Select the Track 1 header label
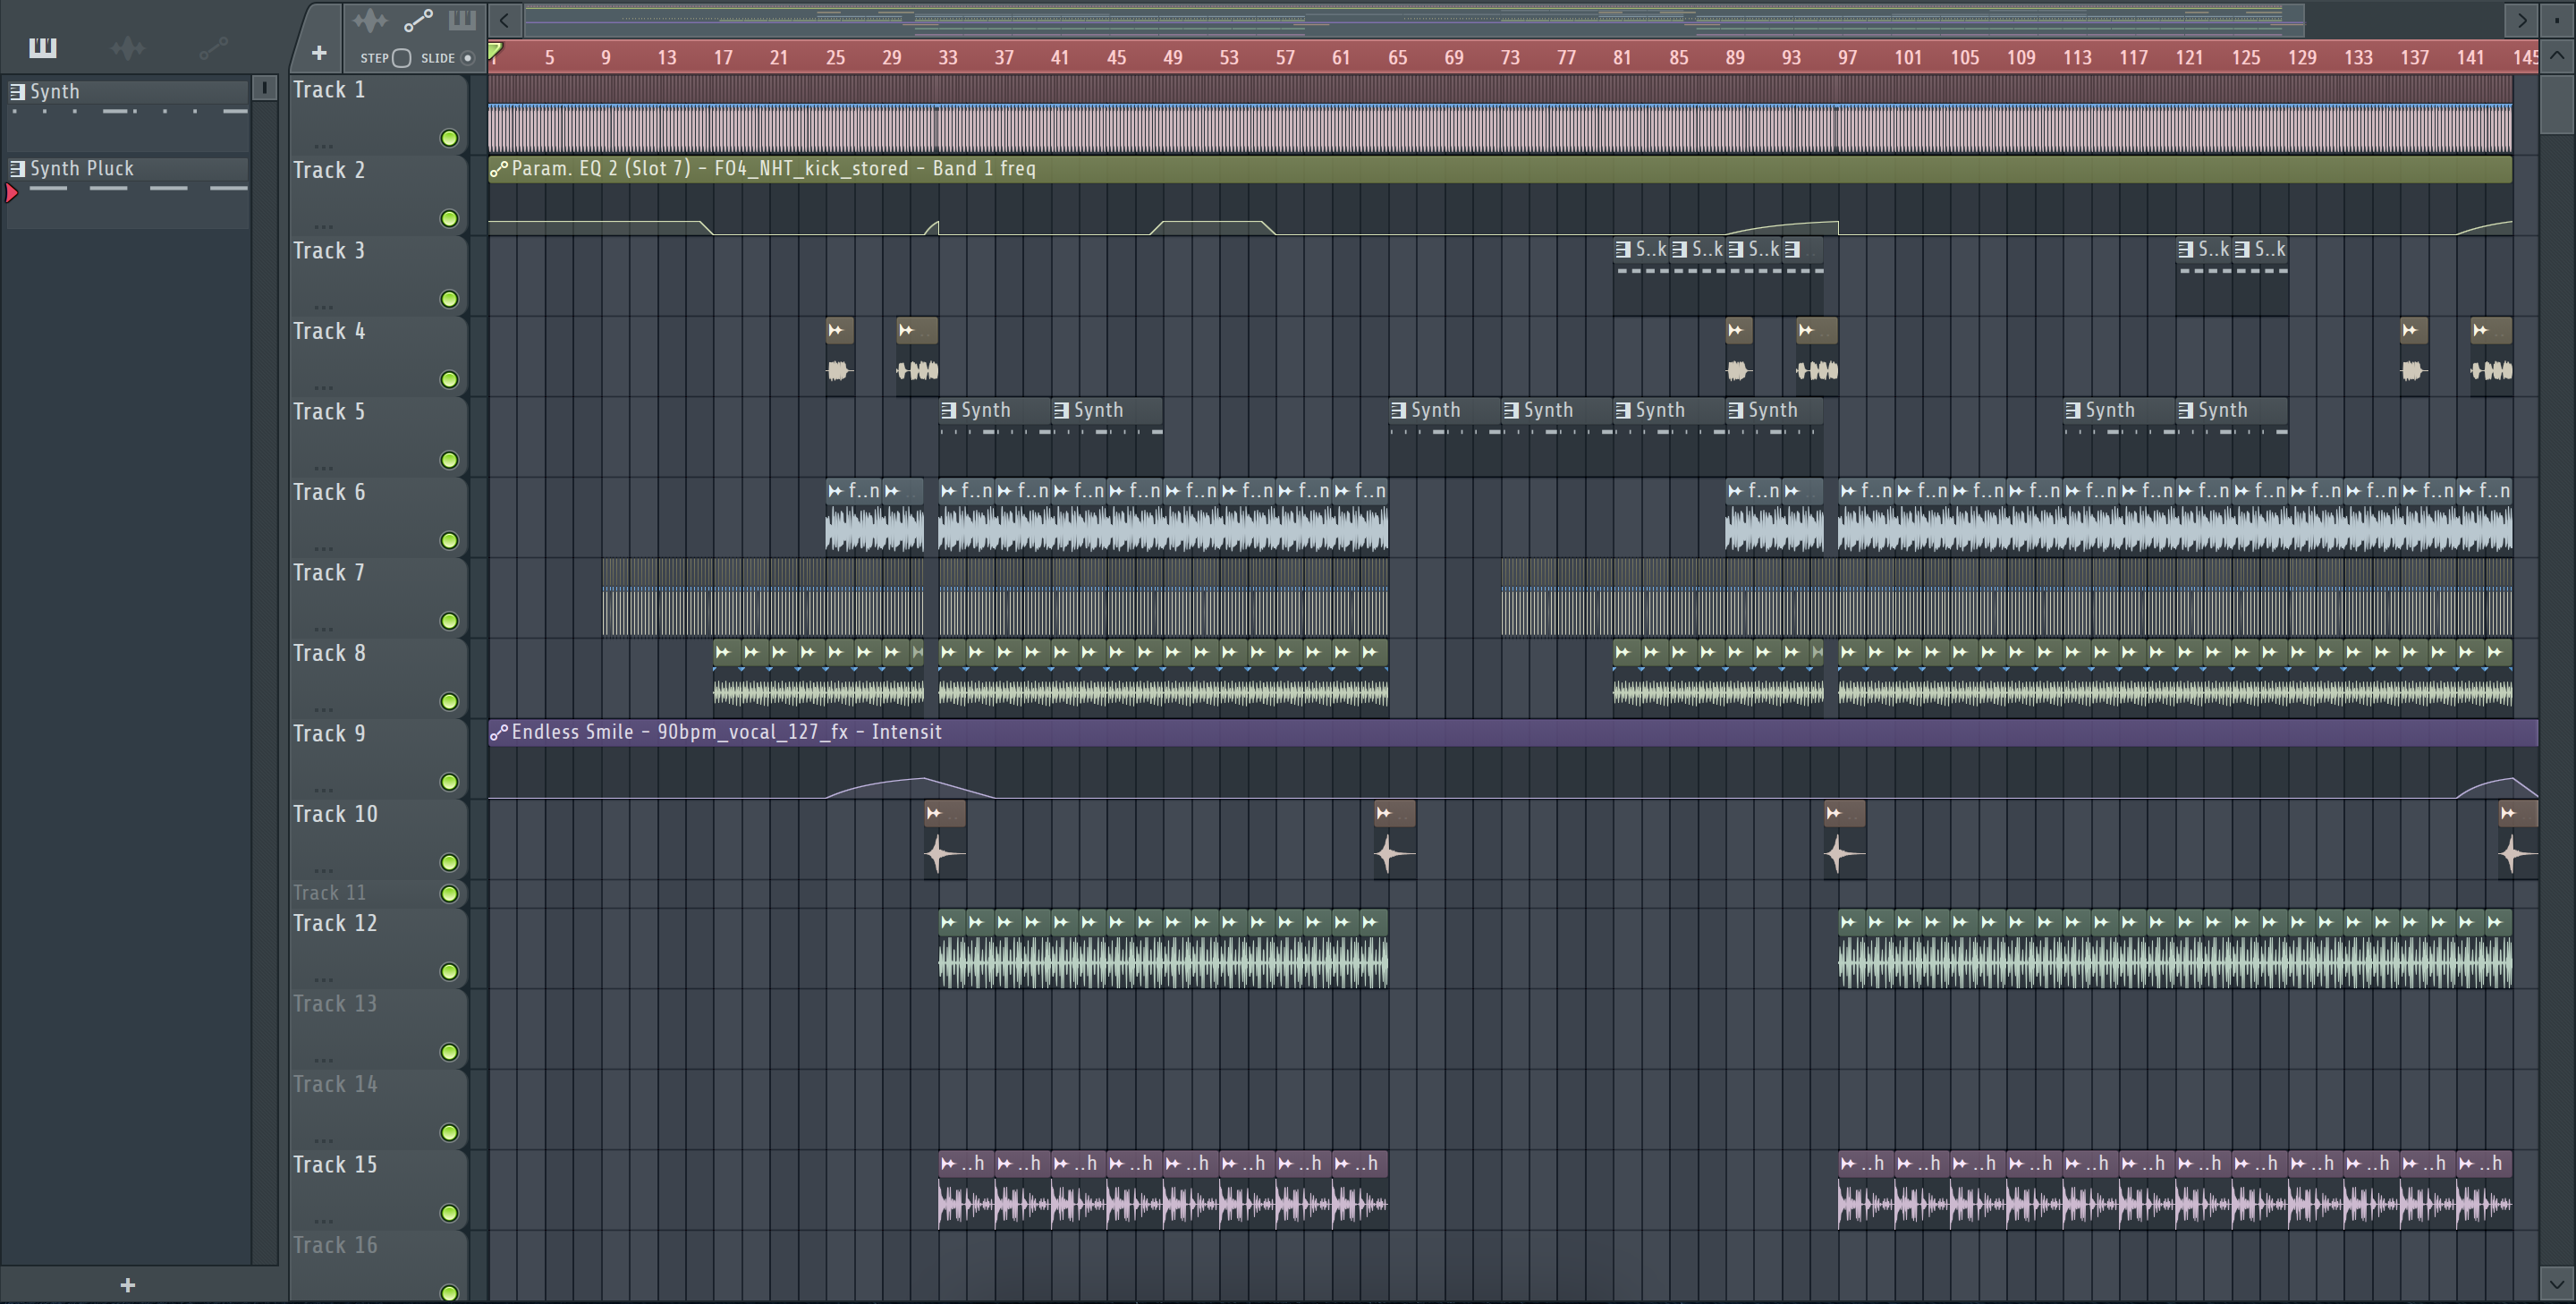The width and height of the screenshot is (2576, 1304). 329,90
